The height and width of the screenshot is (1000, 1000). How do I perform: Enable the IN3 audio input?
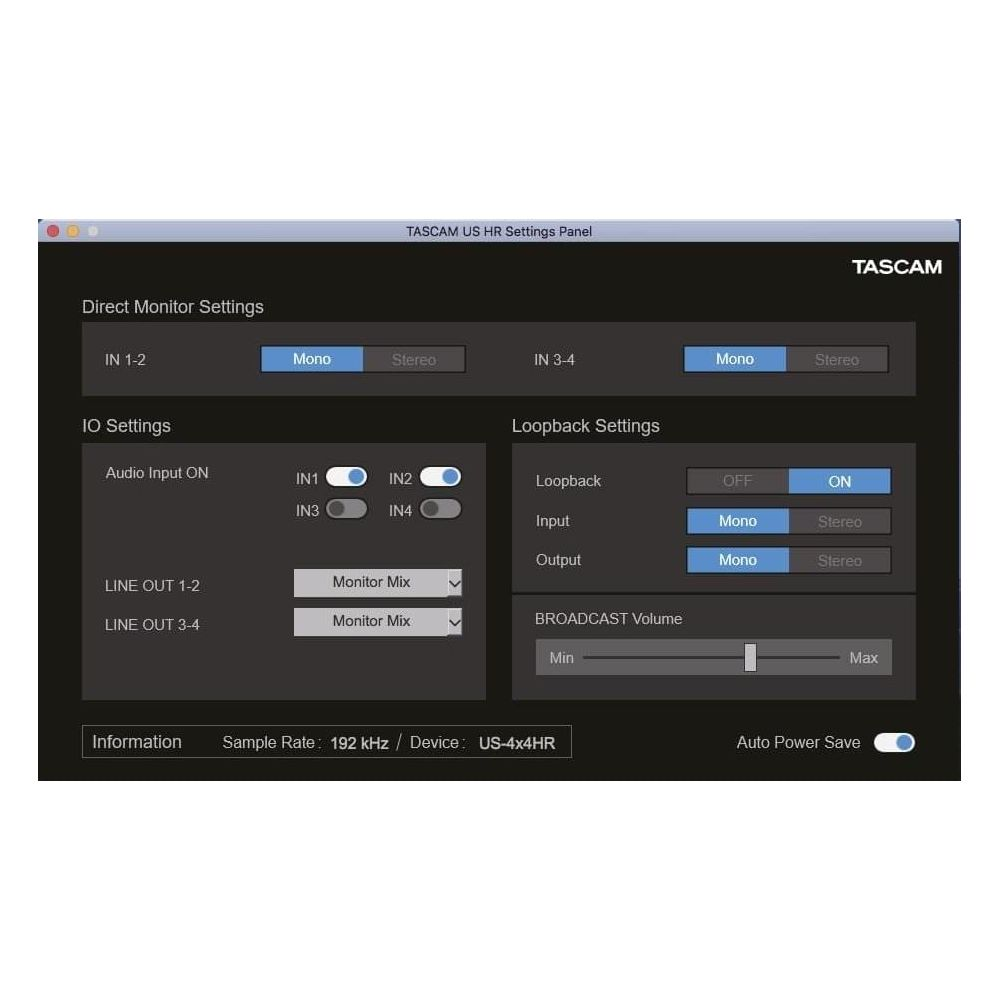(348, 509)
